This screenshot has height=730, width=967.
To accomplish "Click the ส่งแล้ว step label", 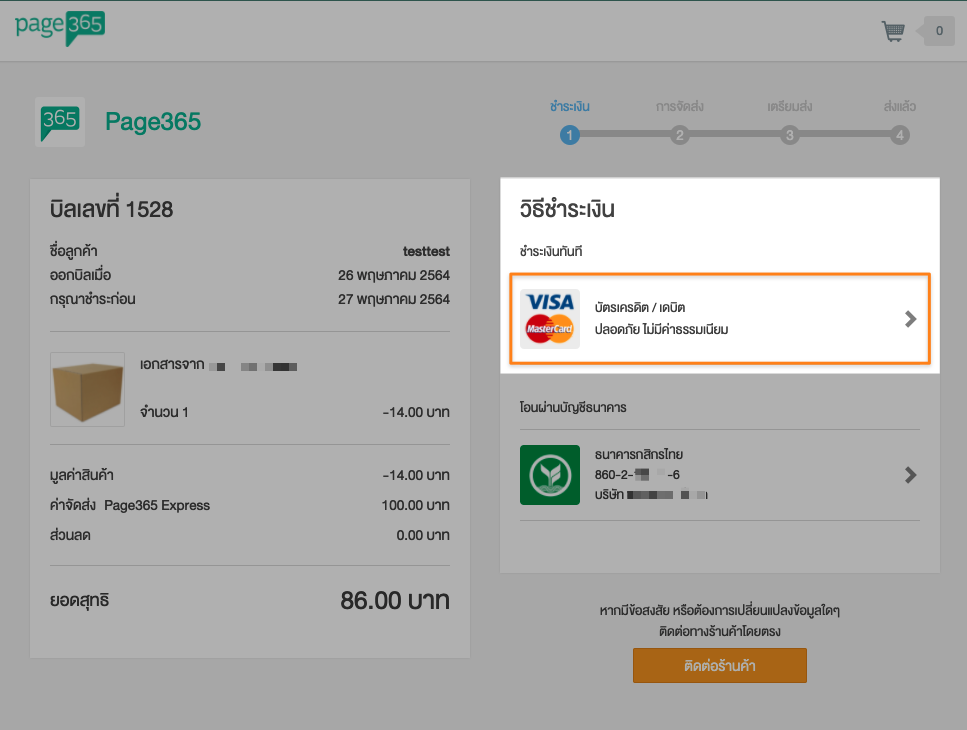I will [x=900, y=106].
